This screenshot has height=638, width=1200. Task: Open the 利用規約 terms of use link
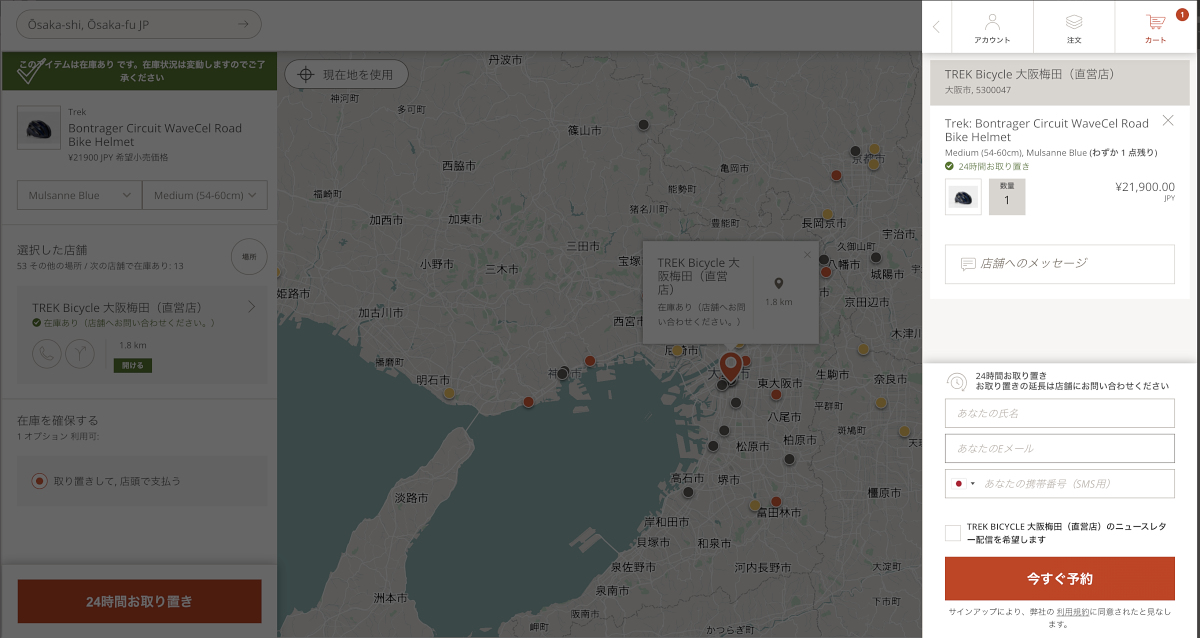[x=1075, y=612]
